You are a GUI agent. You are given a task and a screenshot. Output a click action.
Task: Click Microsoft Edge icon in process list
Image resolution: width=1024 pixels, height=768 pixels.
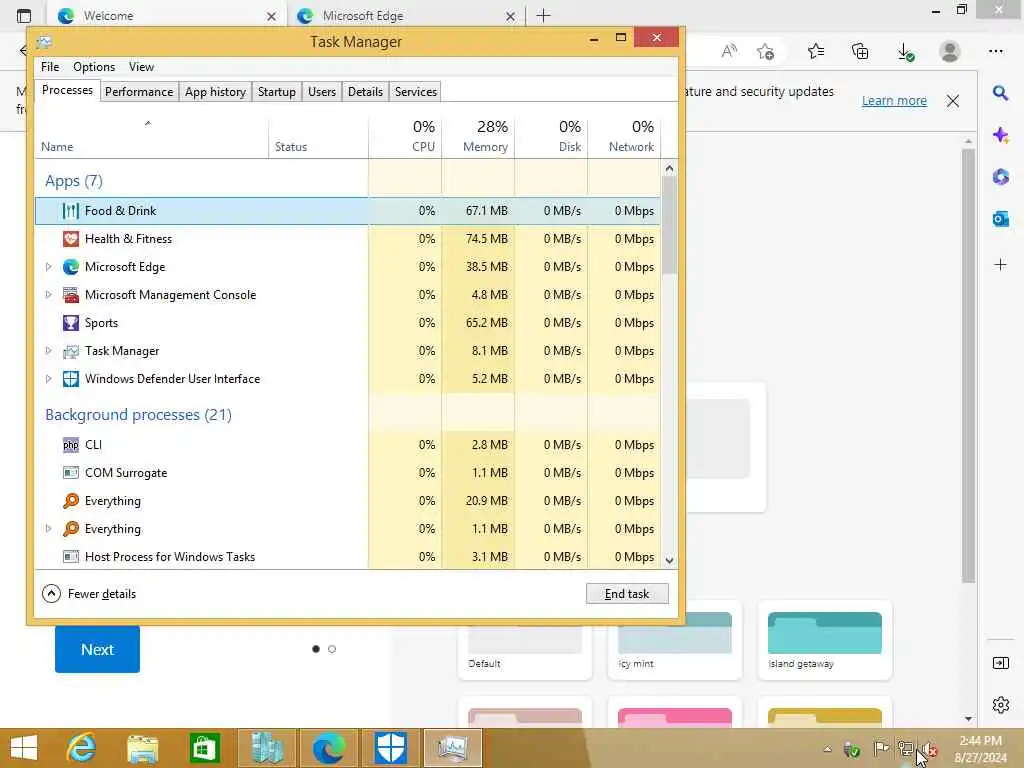[x=71, y=267]
